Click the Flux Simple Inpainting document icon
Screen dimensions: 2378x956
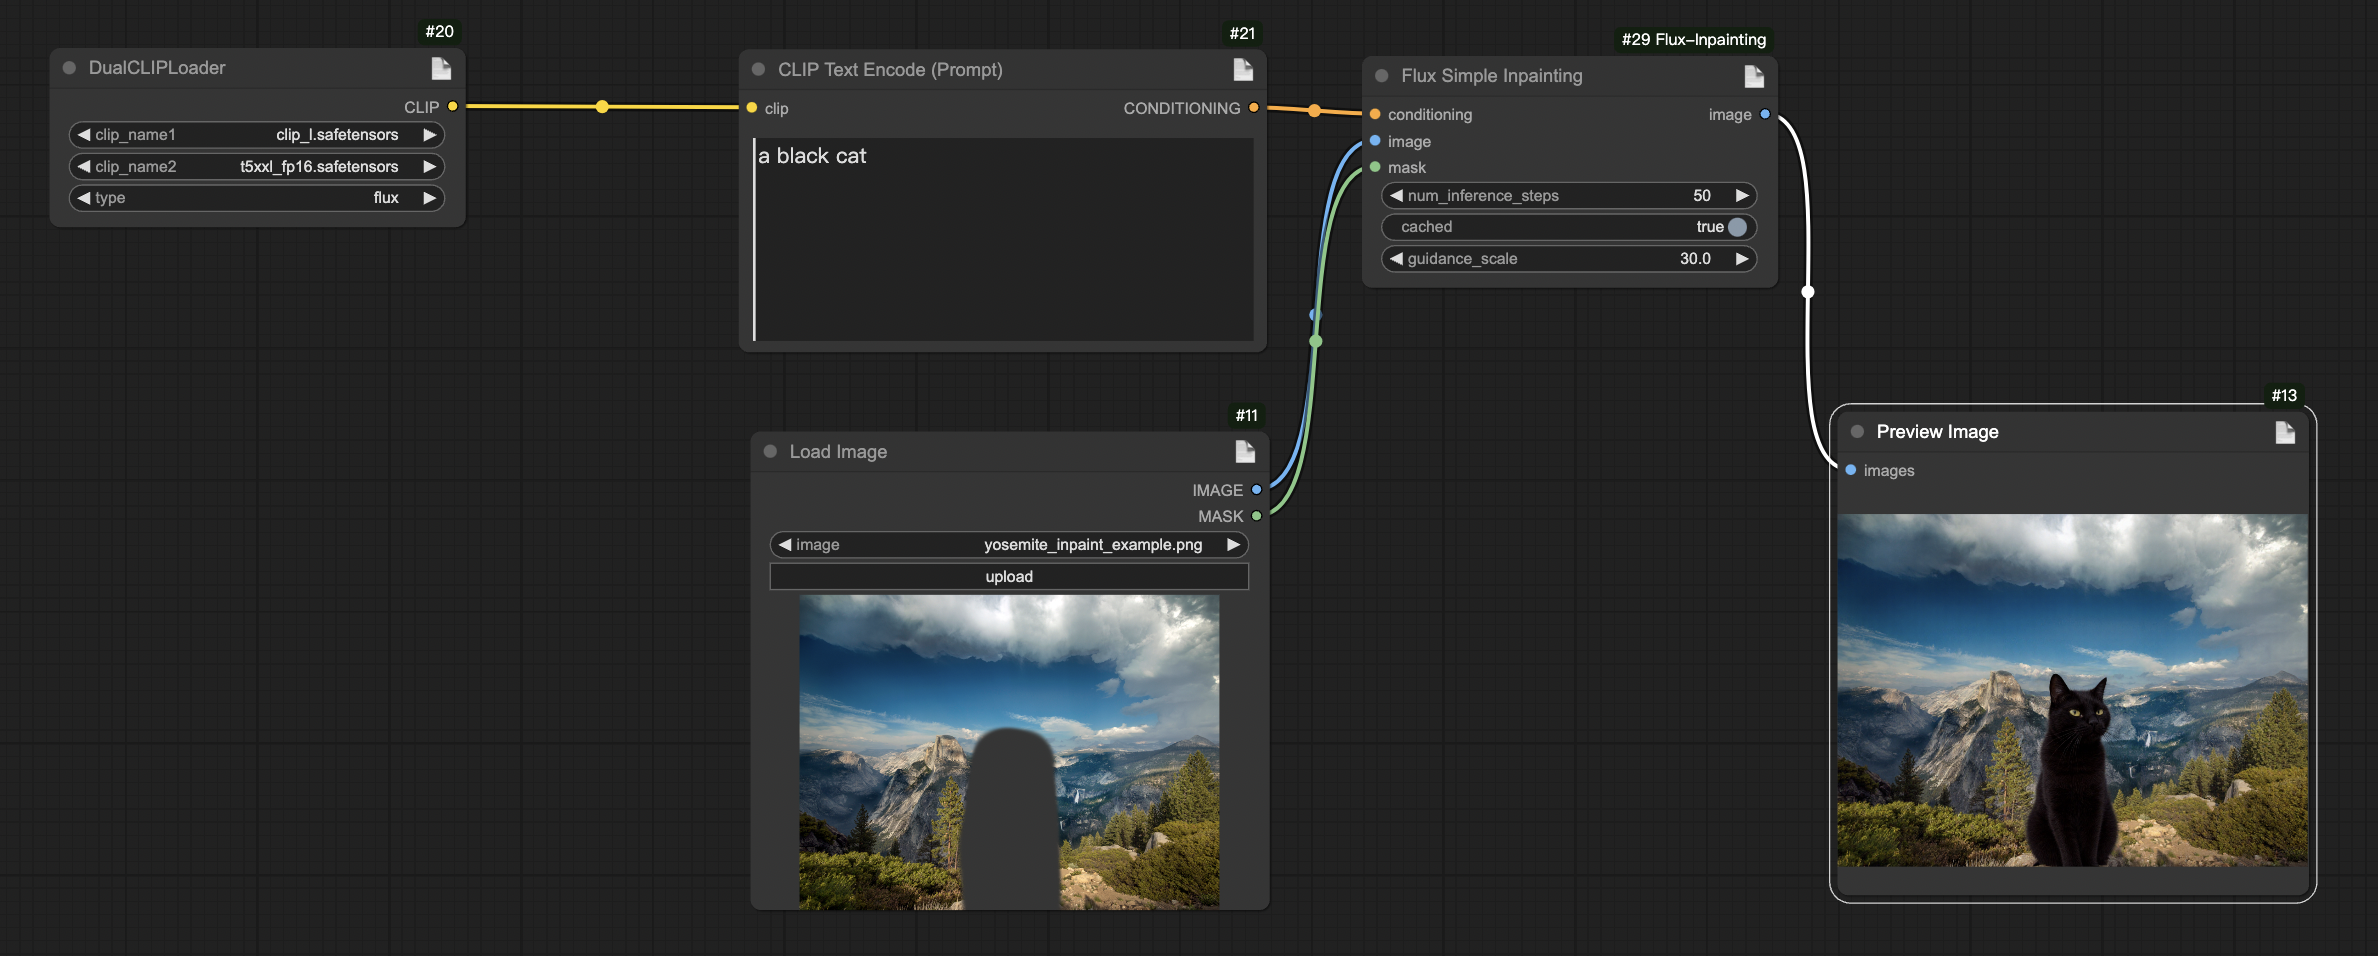pos(1754,76)
